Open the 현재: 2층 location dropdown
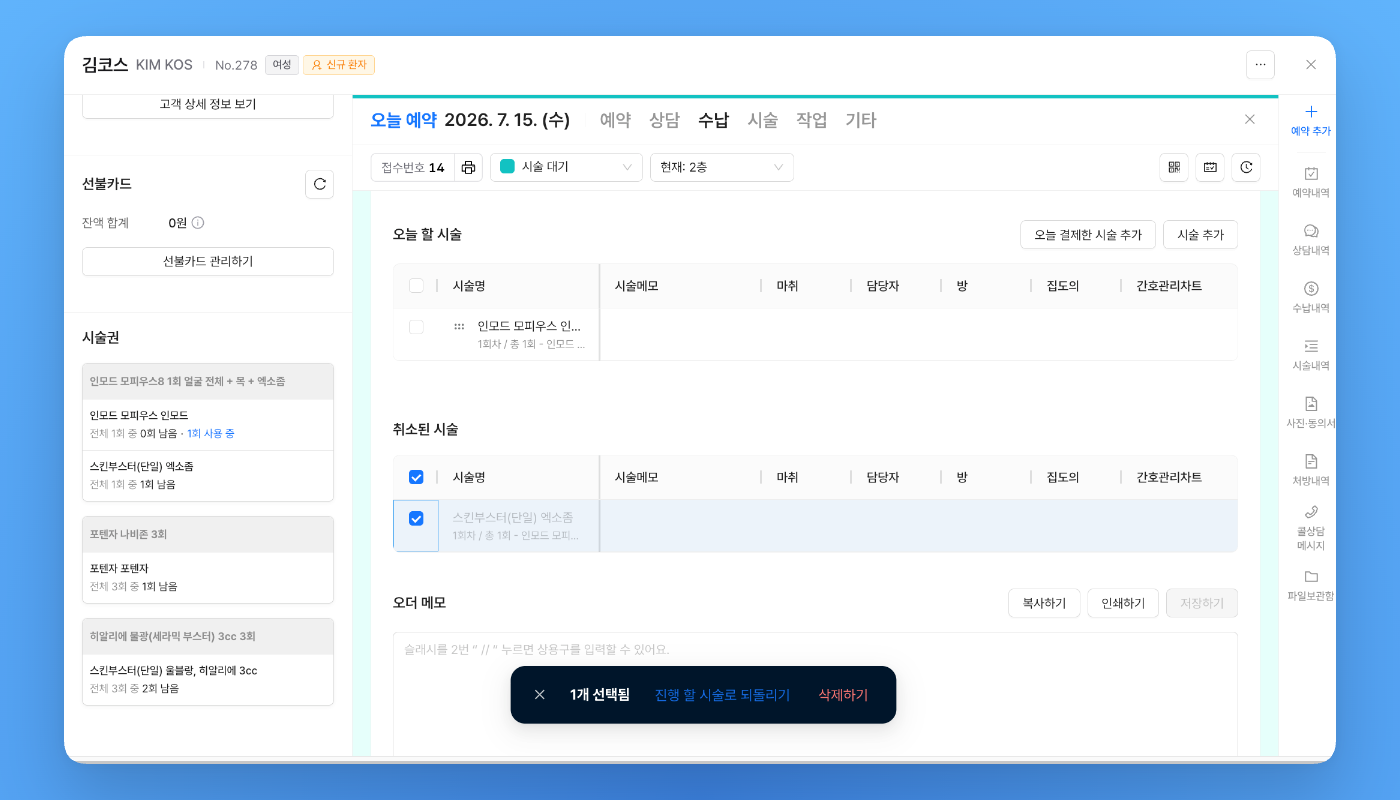 [x=722, y=168]
